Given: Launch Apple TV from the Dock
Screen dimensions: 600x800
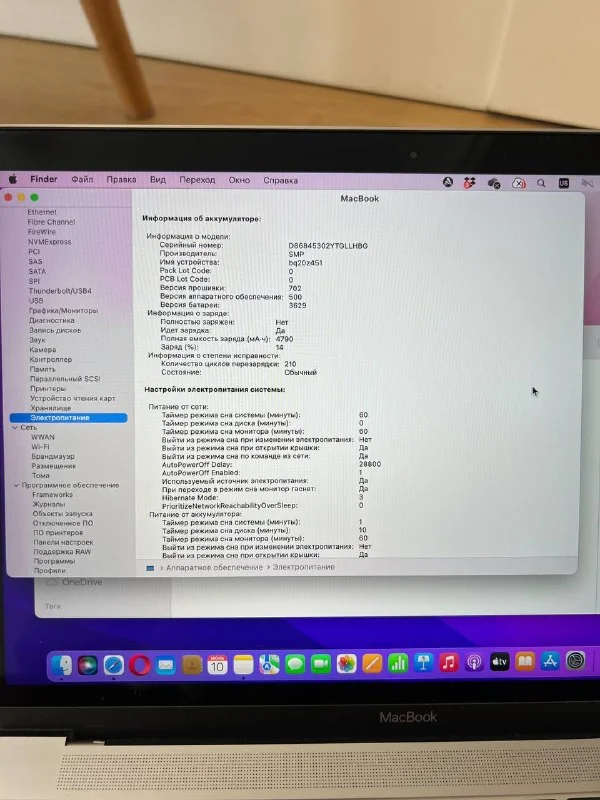Looking at the screenshot, I should (x=499, y=662).
